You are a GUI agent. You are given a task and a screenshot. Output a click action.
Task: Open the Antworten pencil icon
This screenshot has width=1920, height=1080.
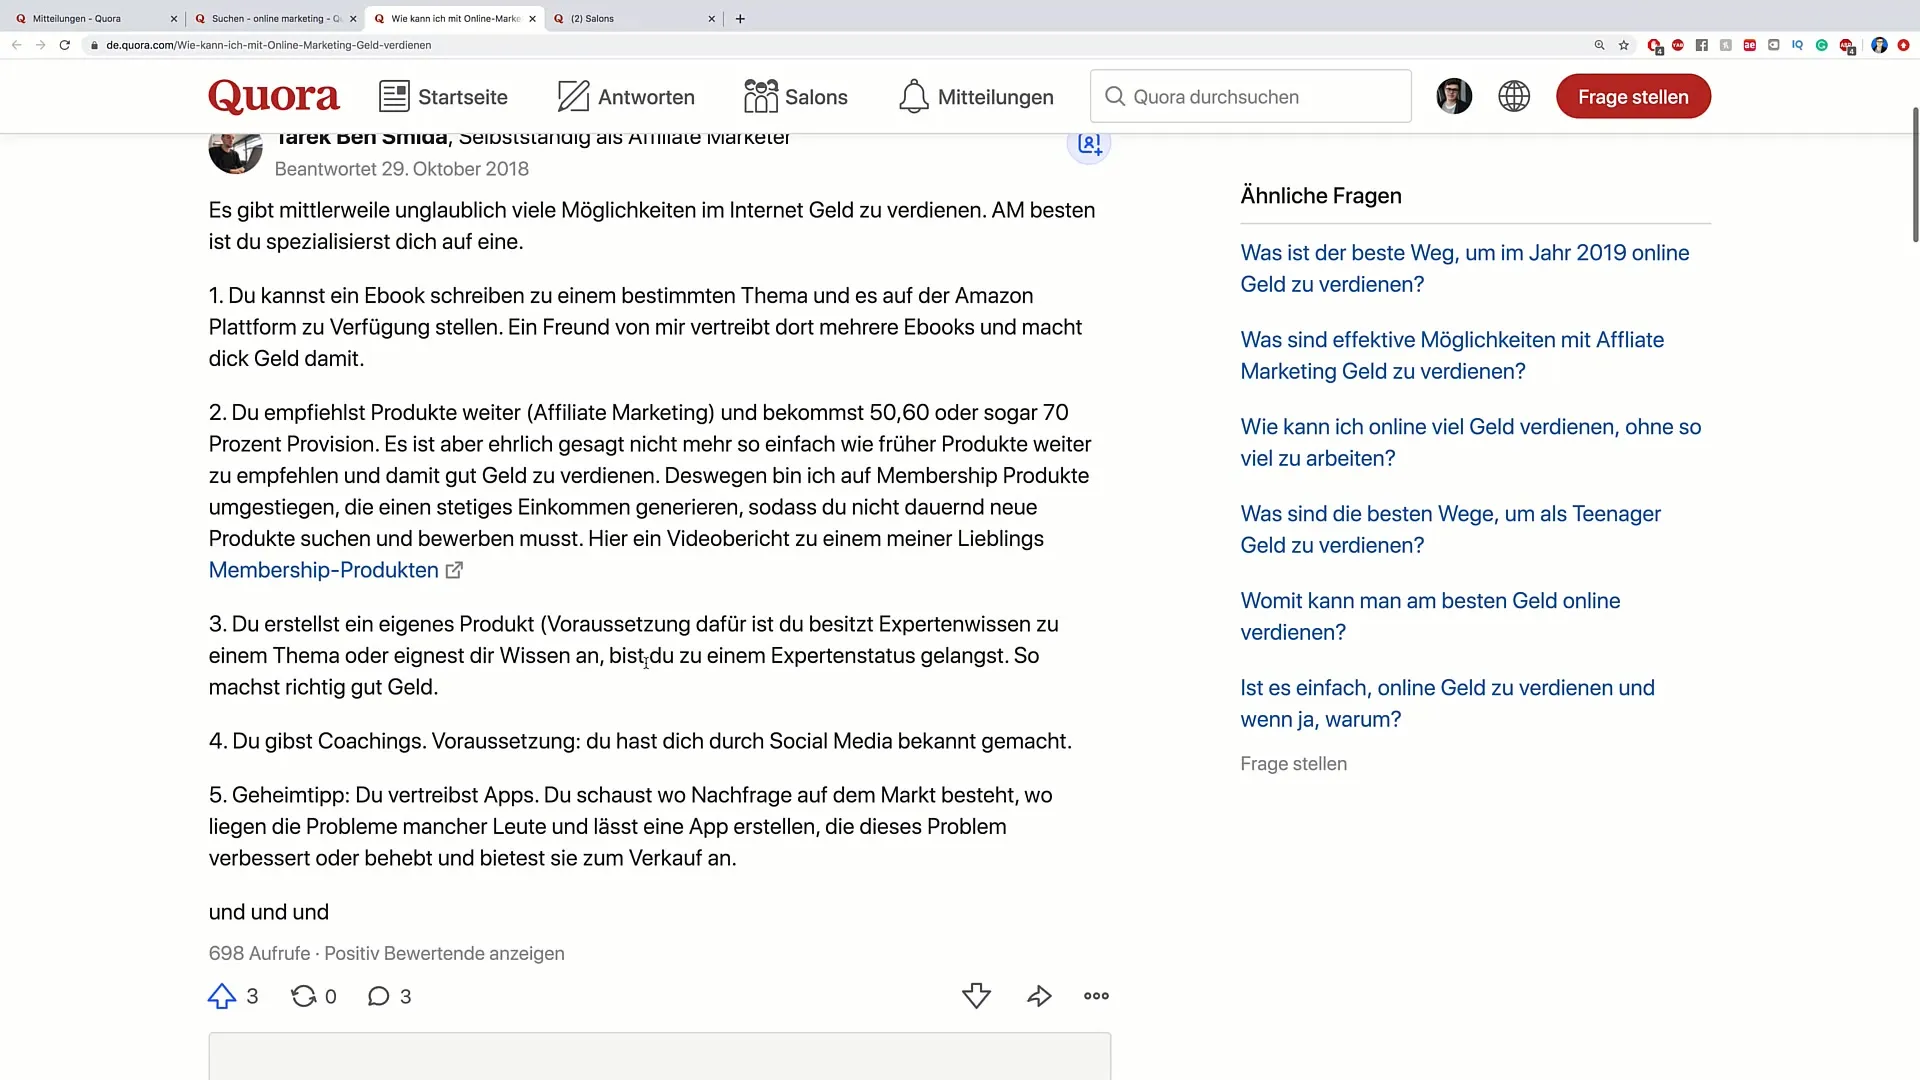(573, 97)
